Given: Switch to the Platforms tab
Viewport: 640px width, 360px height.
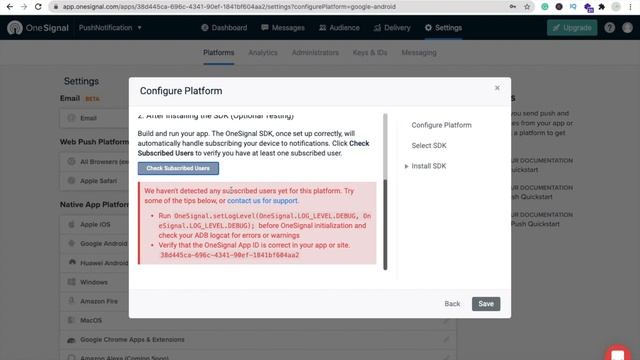Looking at the screenshot, I should (x=219, y=53).
